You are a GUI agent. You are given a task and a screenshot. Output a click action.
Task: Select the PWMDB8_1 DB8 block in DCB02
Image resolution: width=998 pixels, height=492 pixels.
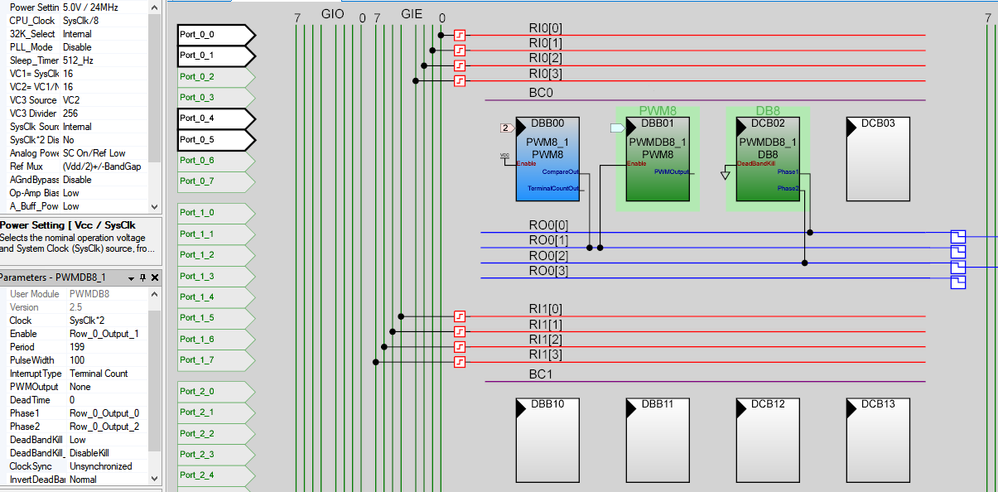(768, 159)
